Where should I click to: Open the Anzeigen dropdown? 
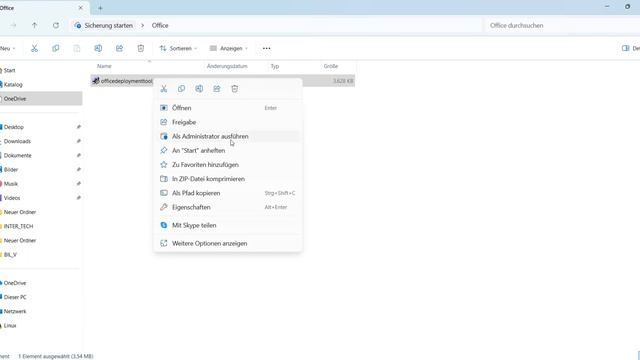click(229, 48)
